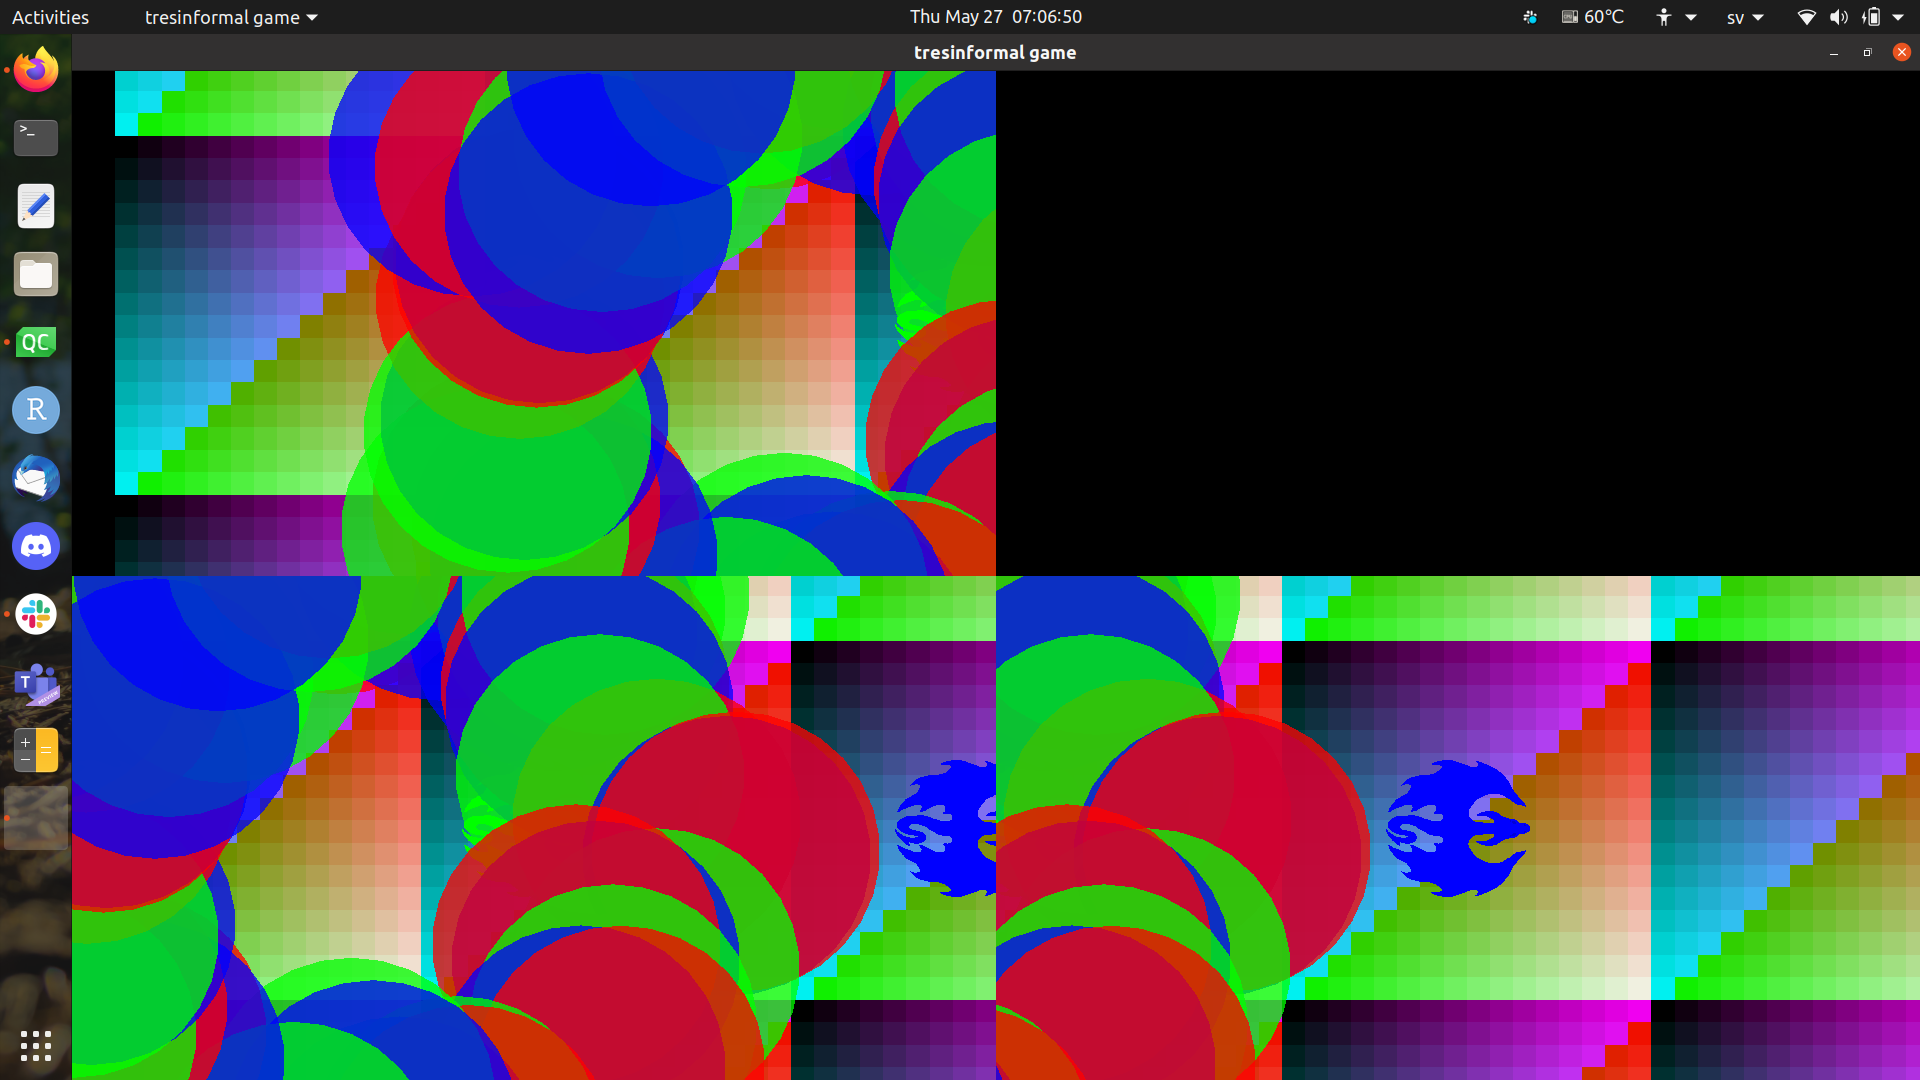
Task: Click the speaker volume icon in the top bar
Action: coord(1838,17)
